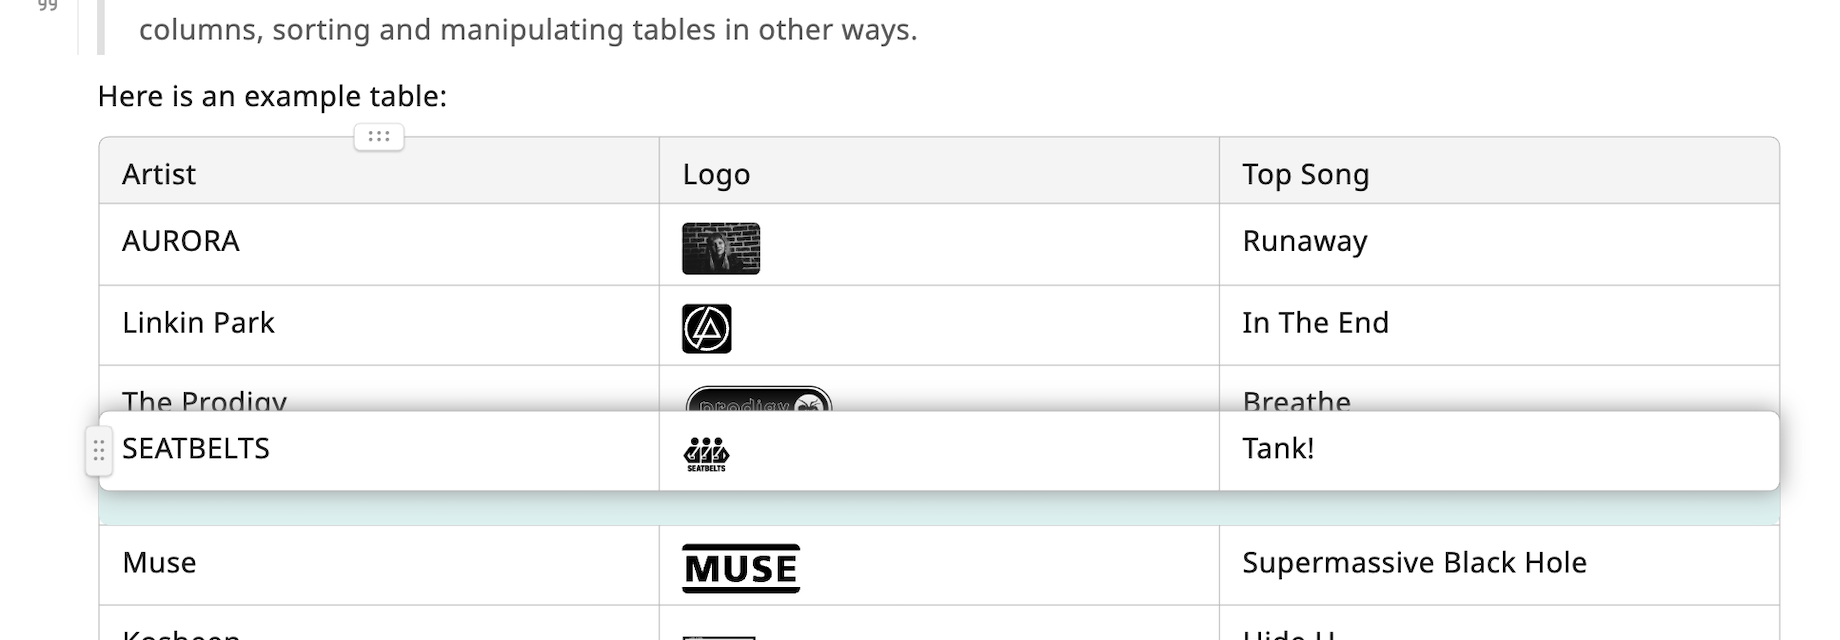Screen dimensions: 1840x640
Task: Select the Top Song header cell
Action: (1498, 175)
